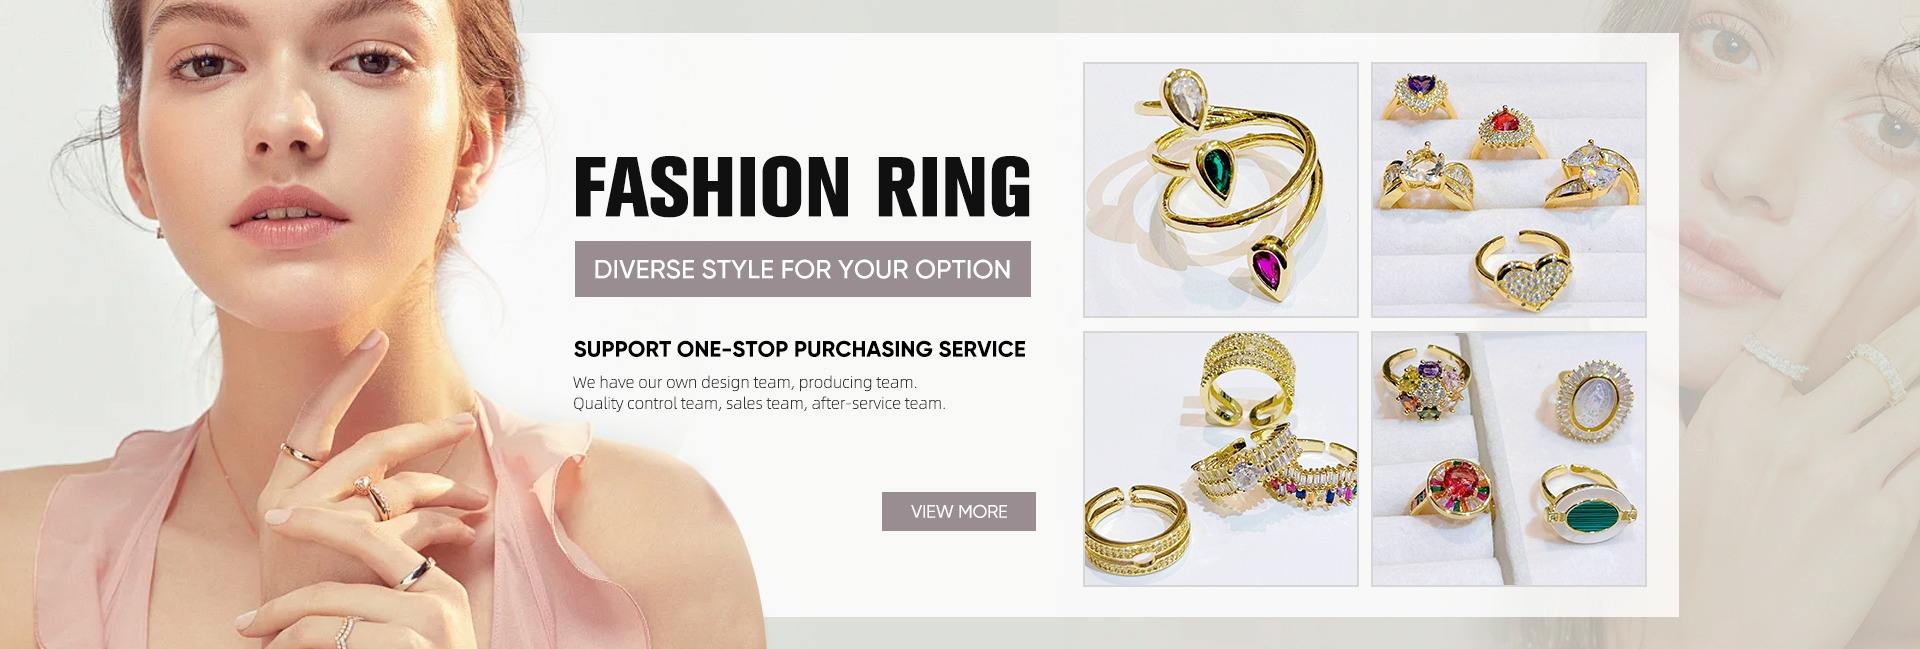This screenshot has width=1920, height=649.
Task: Click the FASHION RING heading
Action: 802,187
